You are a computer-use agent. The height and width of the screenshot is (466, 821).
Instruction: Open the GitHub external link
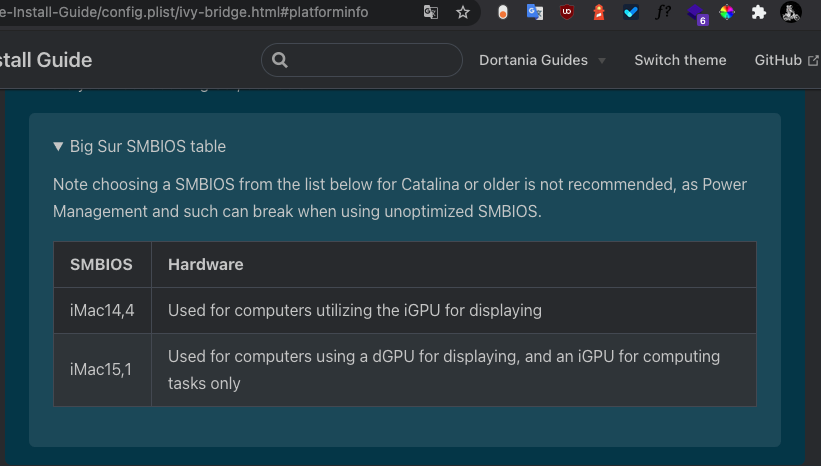pyautogui.click(x=785, y=60)
